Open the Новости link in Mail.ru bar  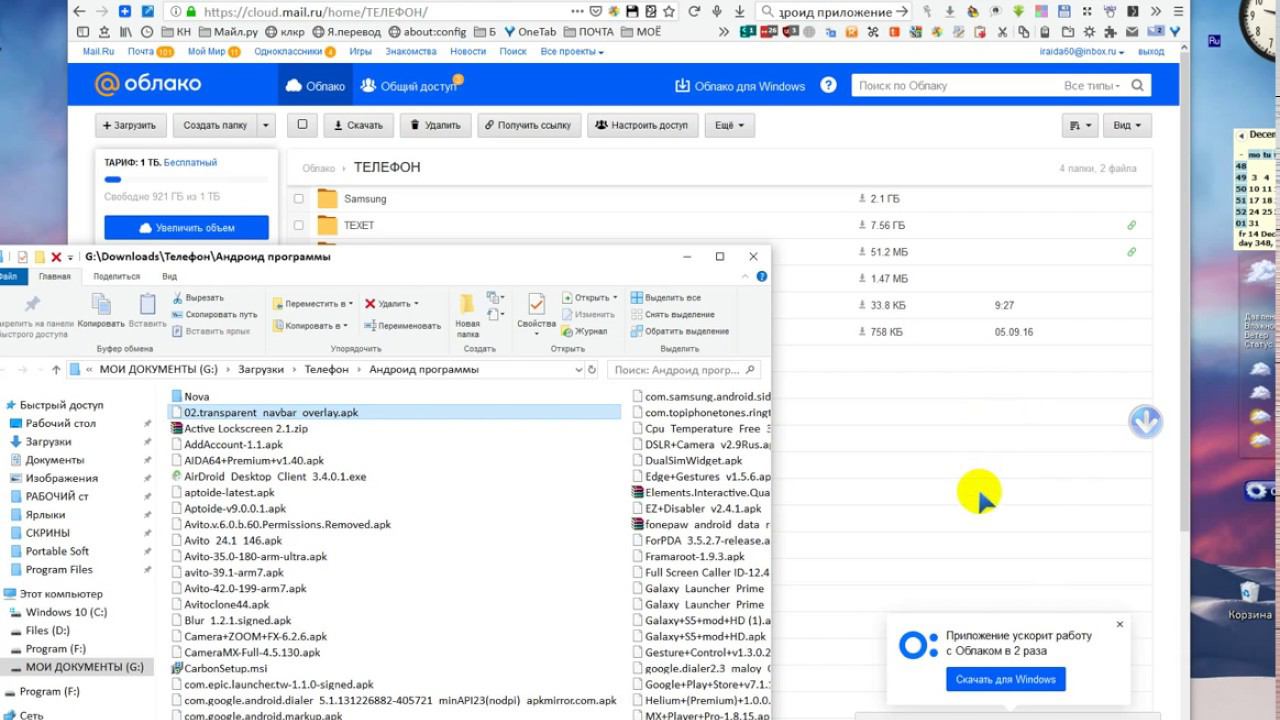(x=468, y=51)
